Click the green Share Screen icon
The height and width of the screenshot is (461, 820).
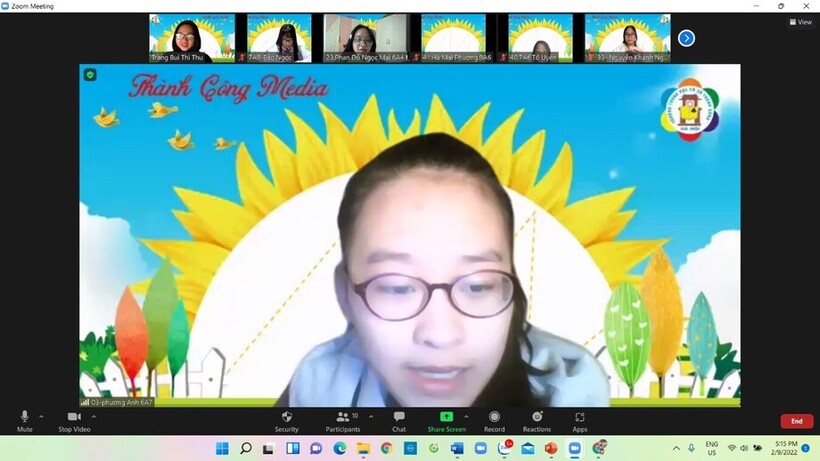[x=446, y=417]
